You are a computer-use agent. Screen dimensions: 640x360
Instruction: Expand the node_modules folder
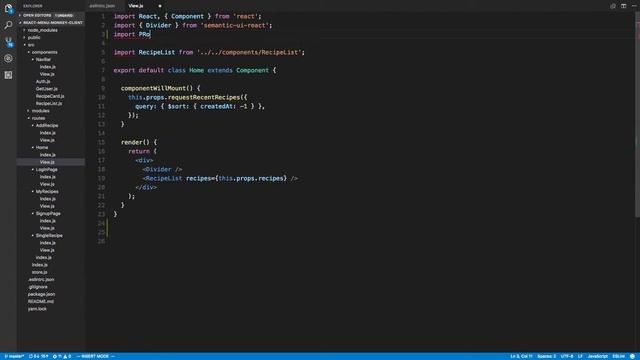(x=42, y=30)
